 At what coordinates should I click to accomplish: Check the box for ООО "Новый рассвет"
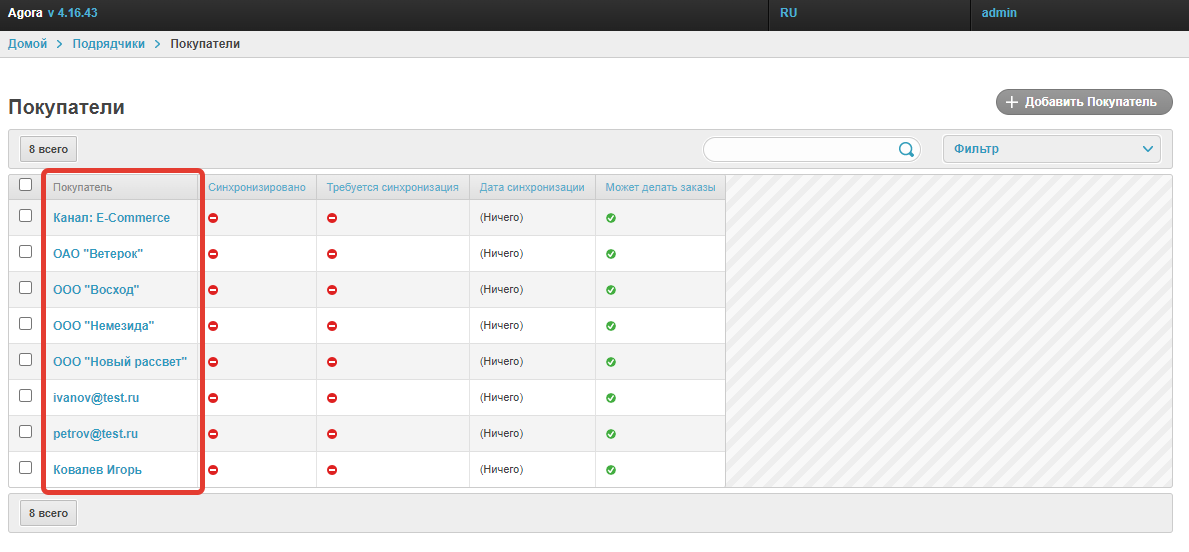26,360
